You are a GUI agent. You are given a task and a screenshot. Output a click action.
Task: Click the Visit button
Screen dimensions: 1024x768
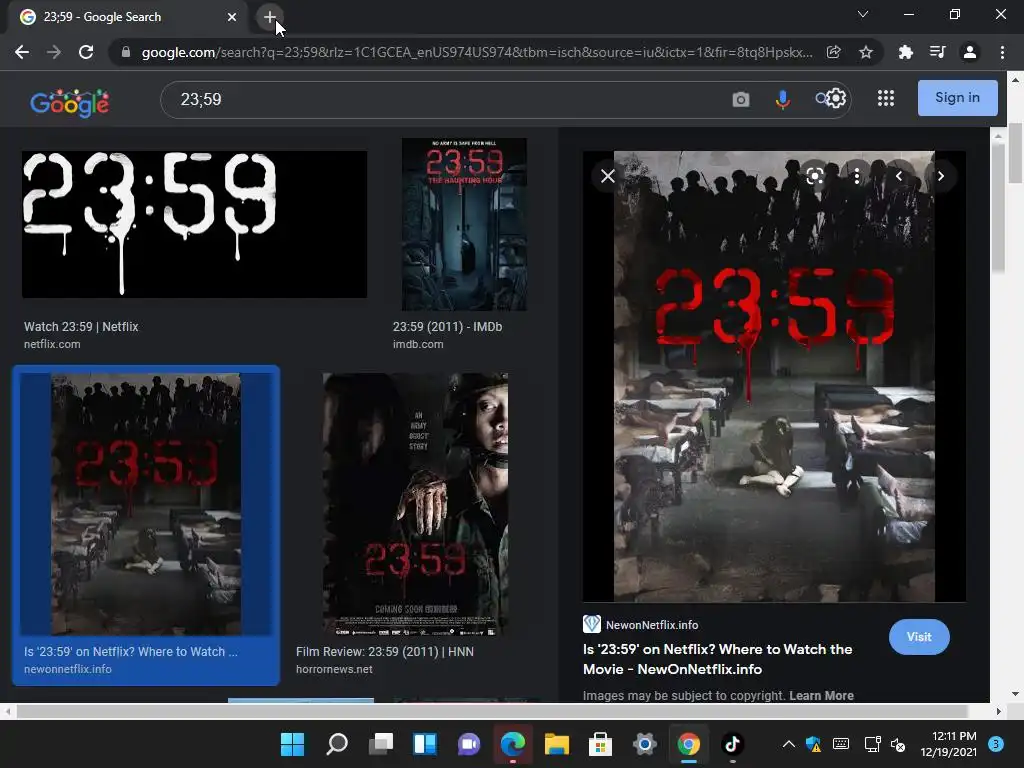point(919,637)
